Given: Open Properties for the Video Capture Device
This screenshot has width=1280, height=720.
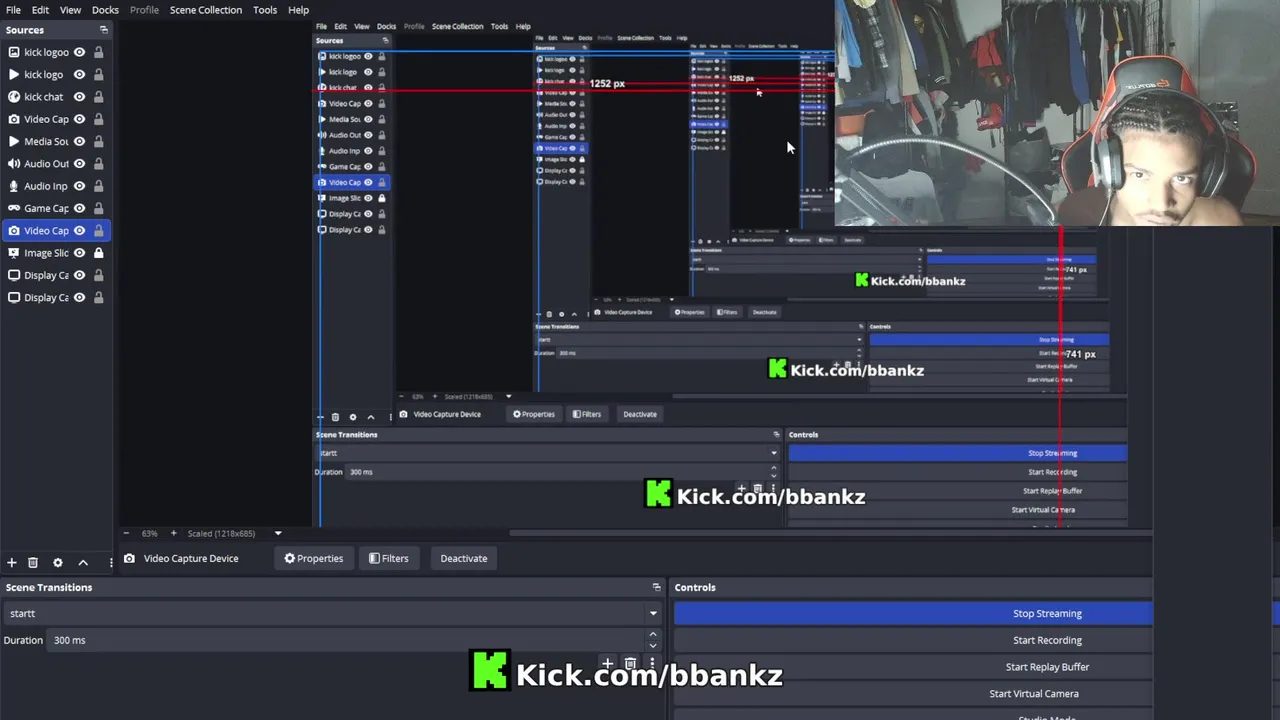Looking at the screenshot, I should [313, 558].
